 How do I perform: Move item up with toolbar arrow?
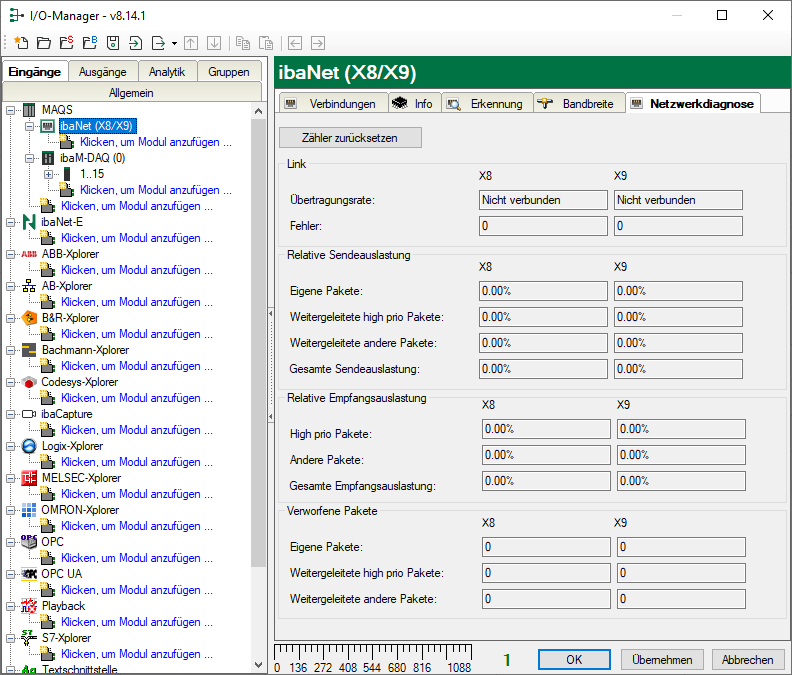(x=191, y=43)
